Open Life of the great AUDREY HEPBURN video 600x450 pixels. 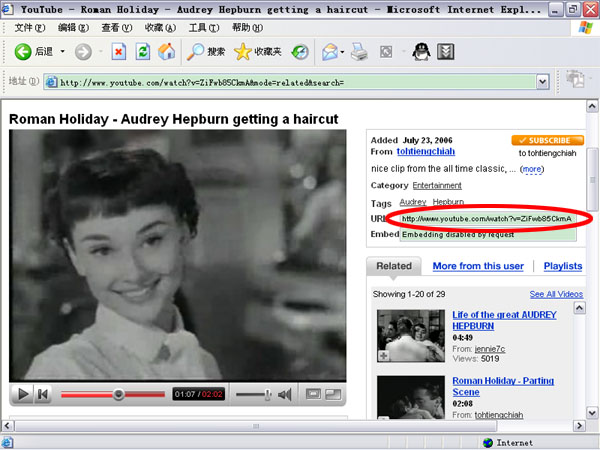(504, 320)
